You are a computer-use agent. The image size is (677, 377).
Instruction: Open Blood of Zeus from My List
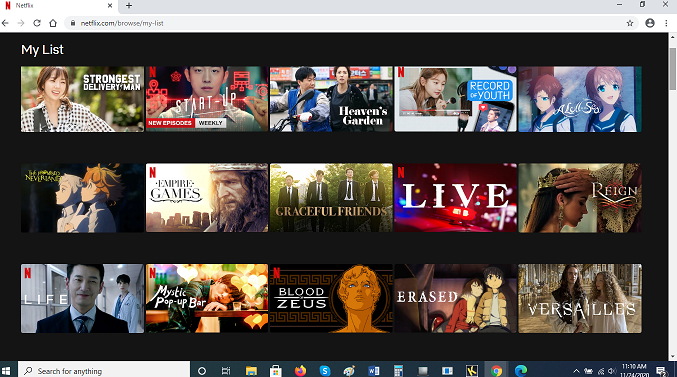point(331,298)
